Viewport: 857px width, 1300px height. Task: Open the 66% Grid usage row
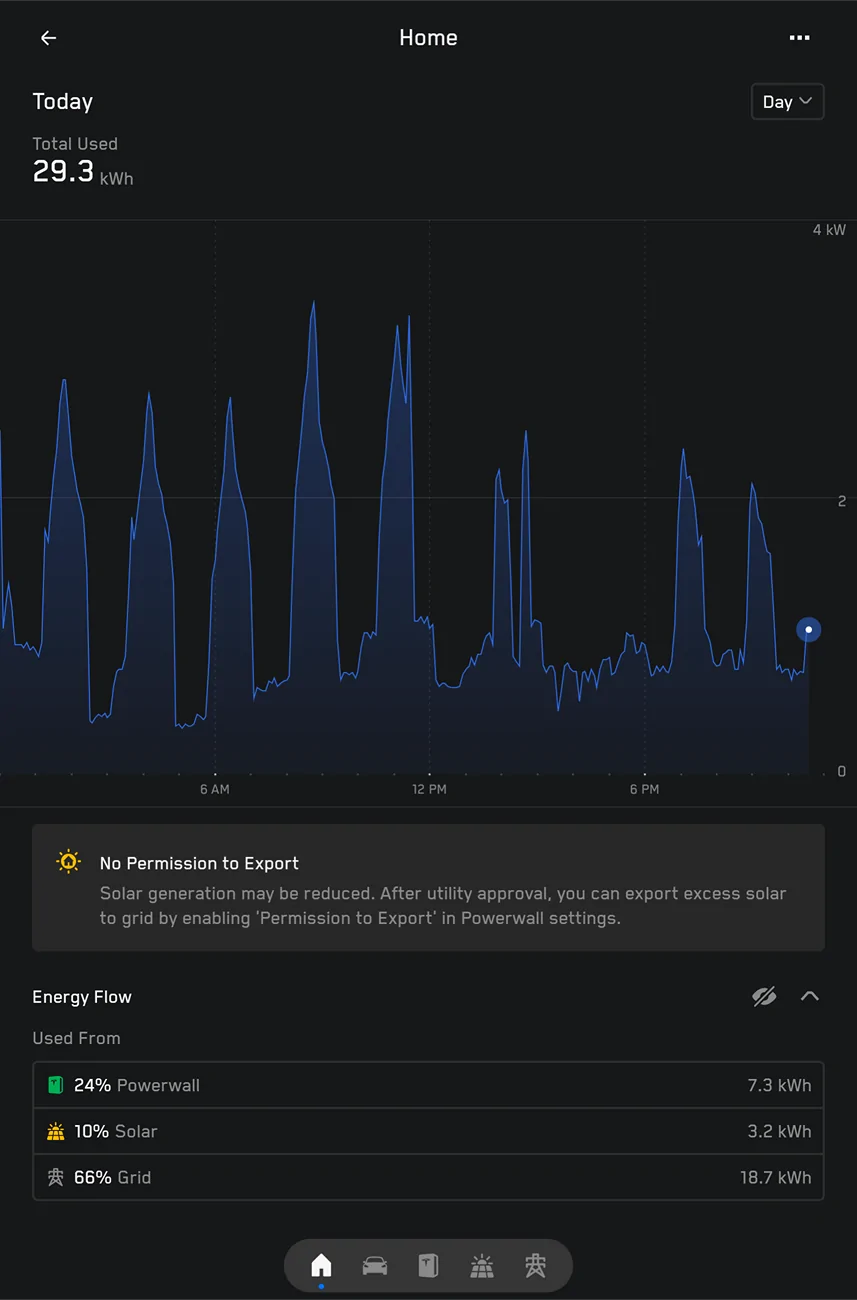[x=428, y=1177]
